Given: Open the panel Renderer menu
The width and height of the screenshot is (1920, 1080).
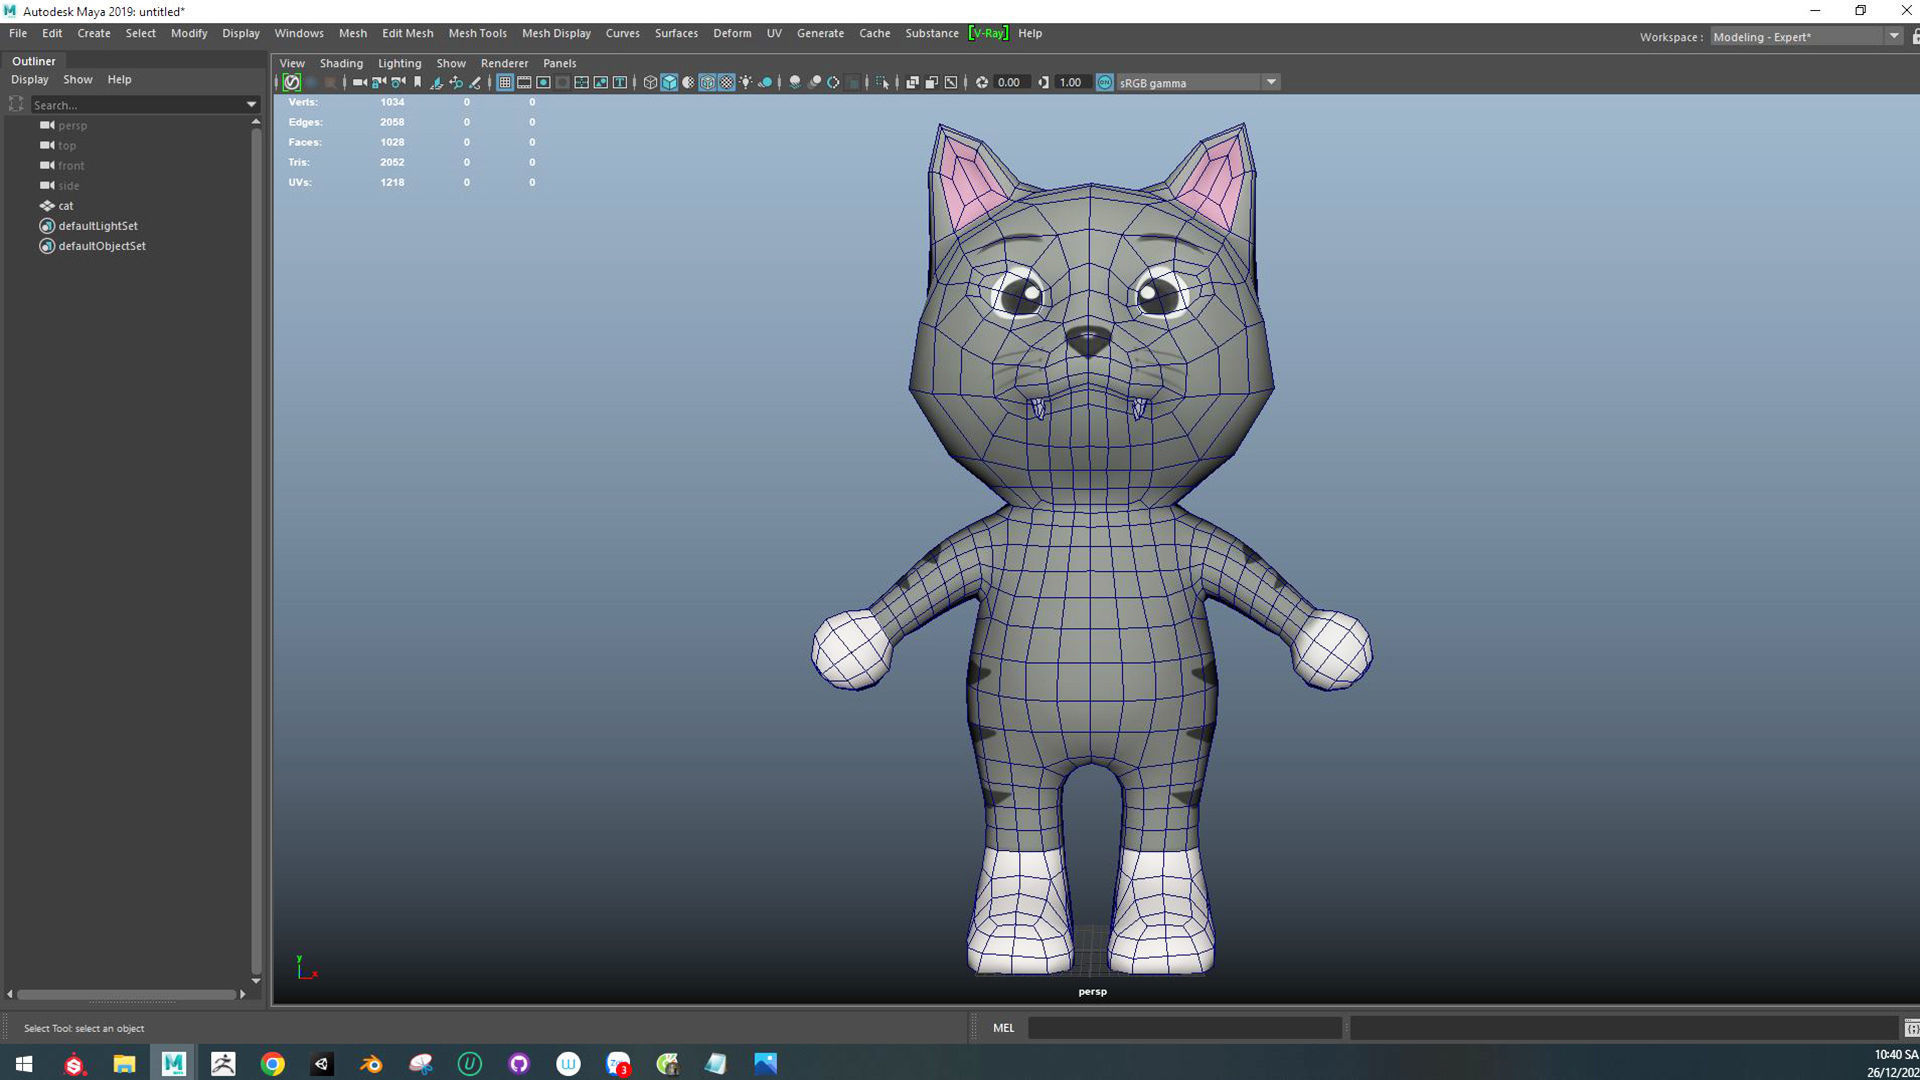Looking at the screenshot, I should click(504, 63).
